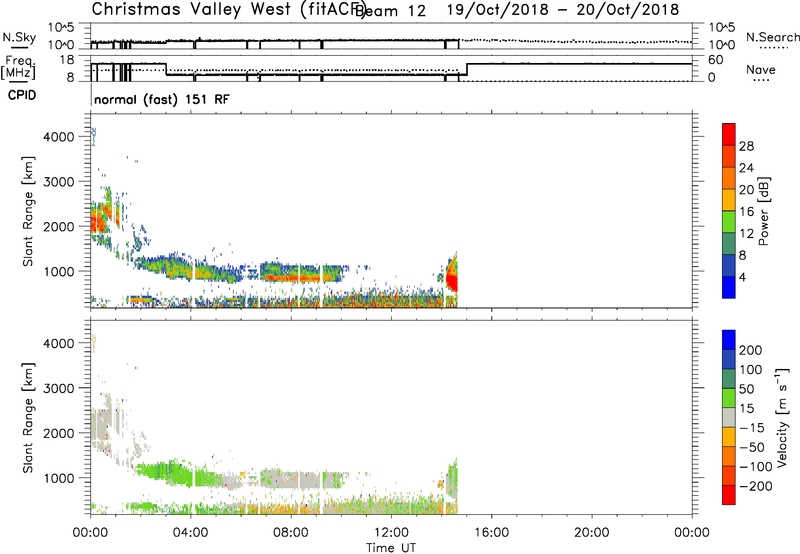The width and height of the screenshot is (800, 554).
Task: Click the 'Beam 12' label
Action: 390,11
